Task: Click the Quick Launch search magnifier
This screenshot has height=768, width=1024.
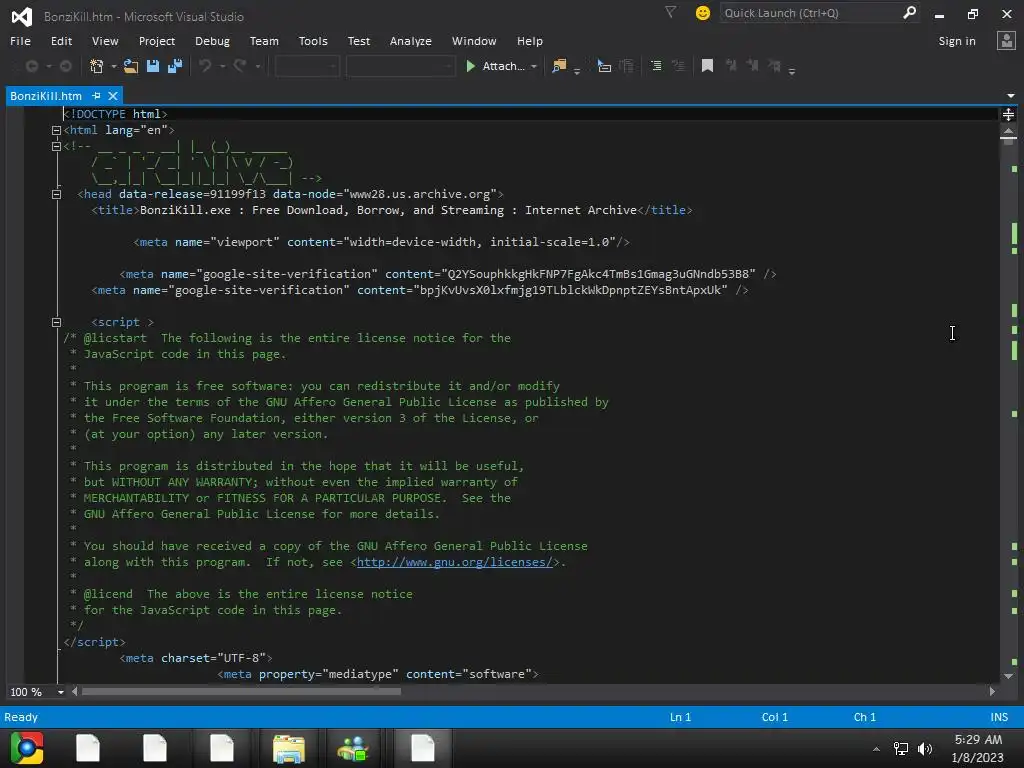Action: click(909, 13)
